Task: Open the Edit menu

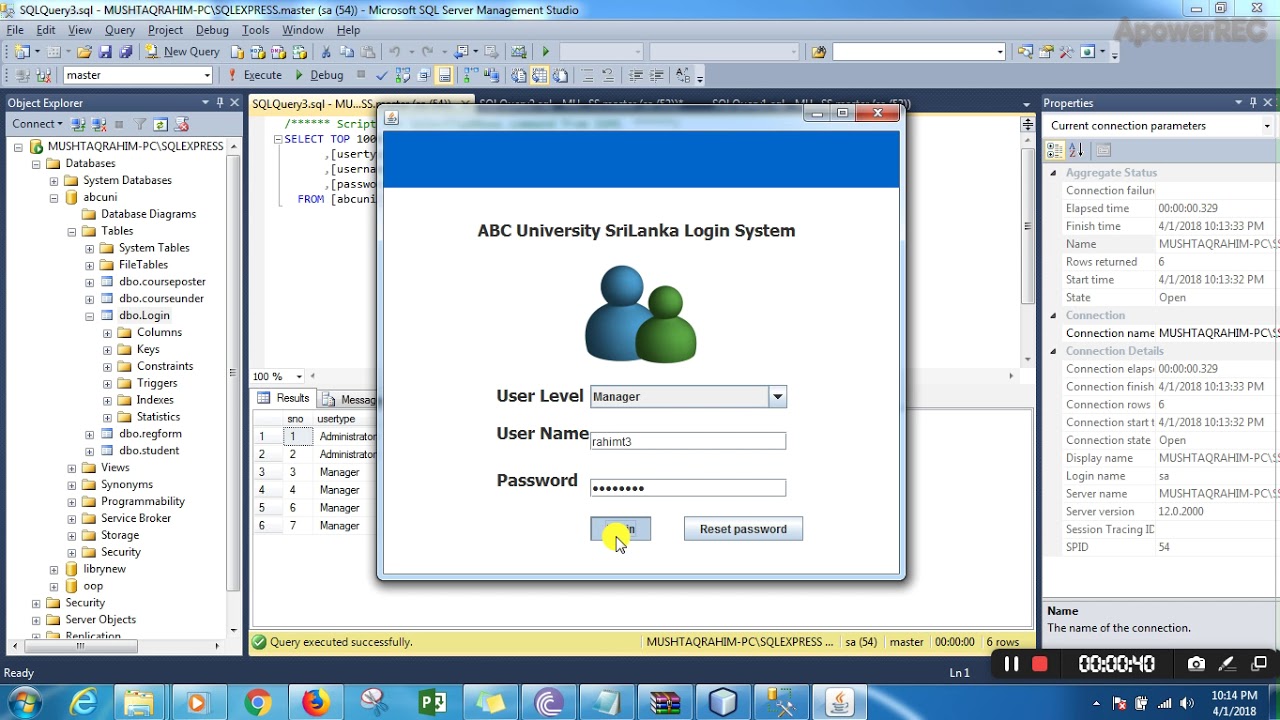Action: (46, 30)
